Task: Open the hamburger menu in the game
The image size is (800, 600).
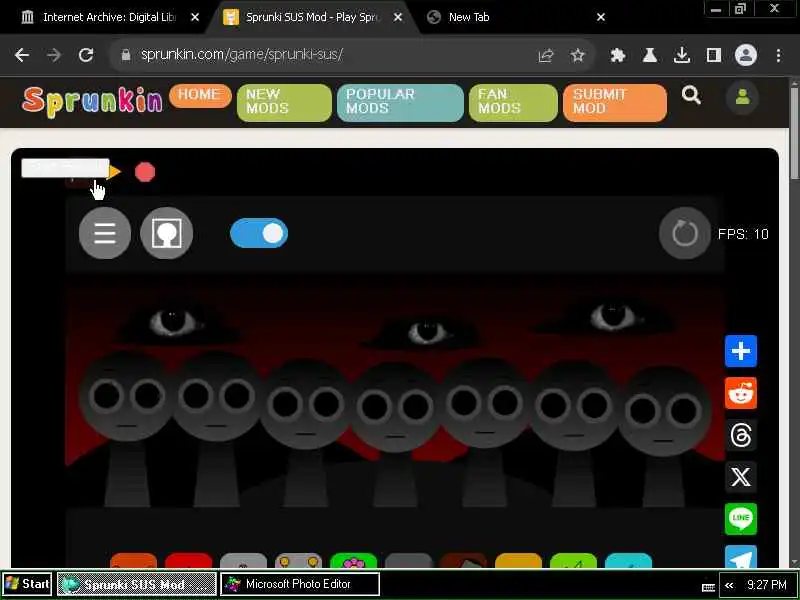Action: tap(105, 233)
